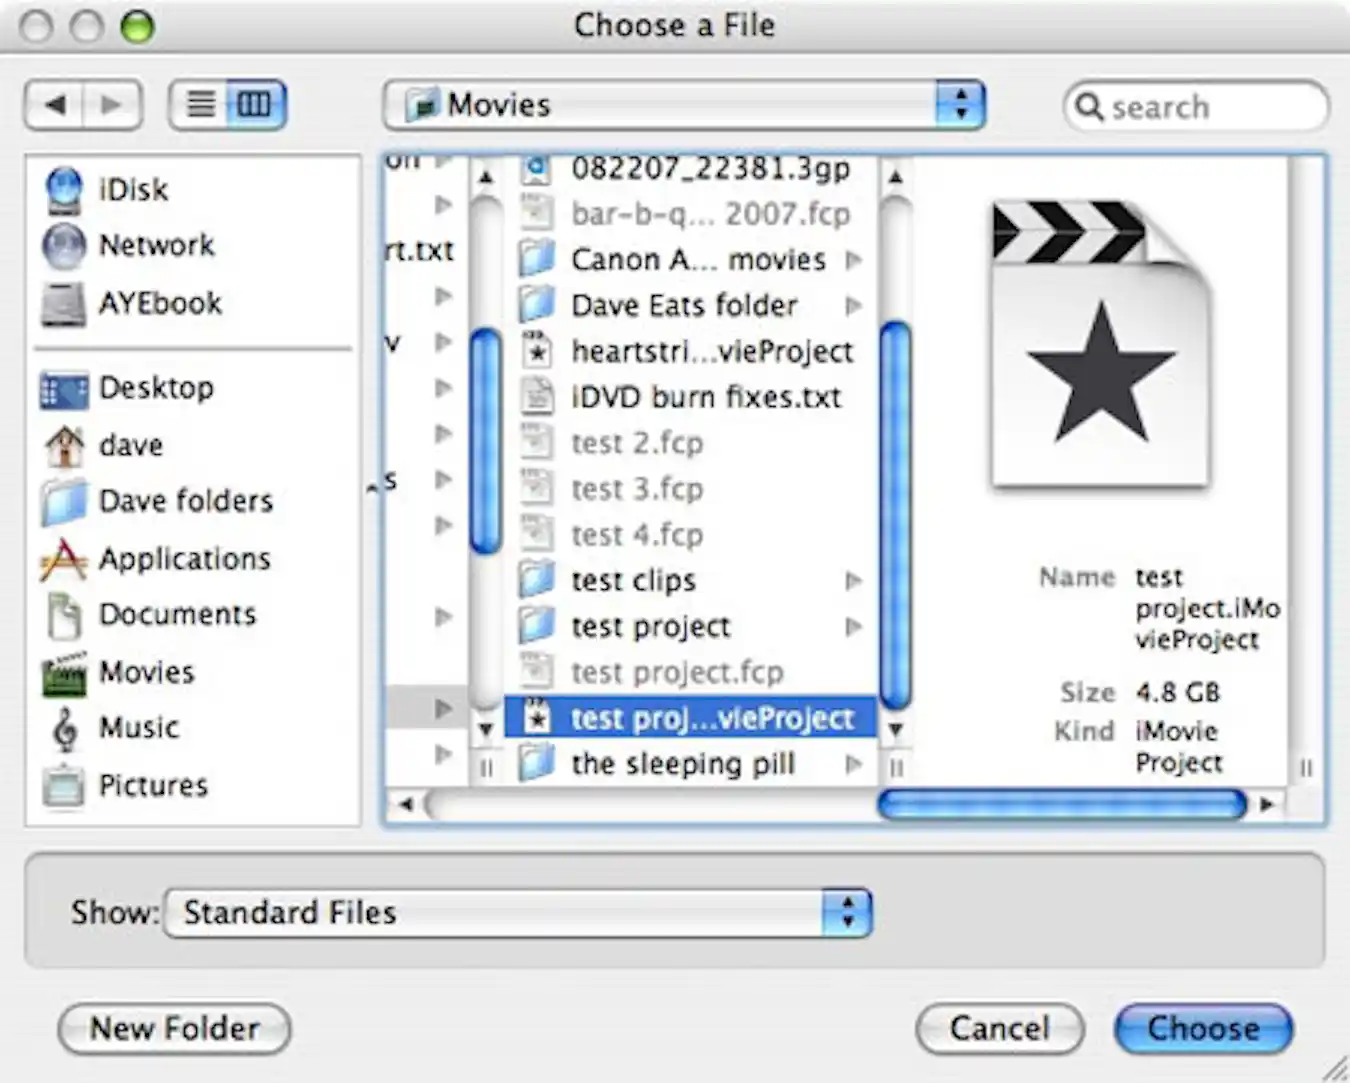Select the Pictures folder in sidebar
The width and height of the screenshot is (1350, 1083).
pos(152,784)
